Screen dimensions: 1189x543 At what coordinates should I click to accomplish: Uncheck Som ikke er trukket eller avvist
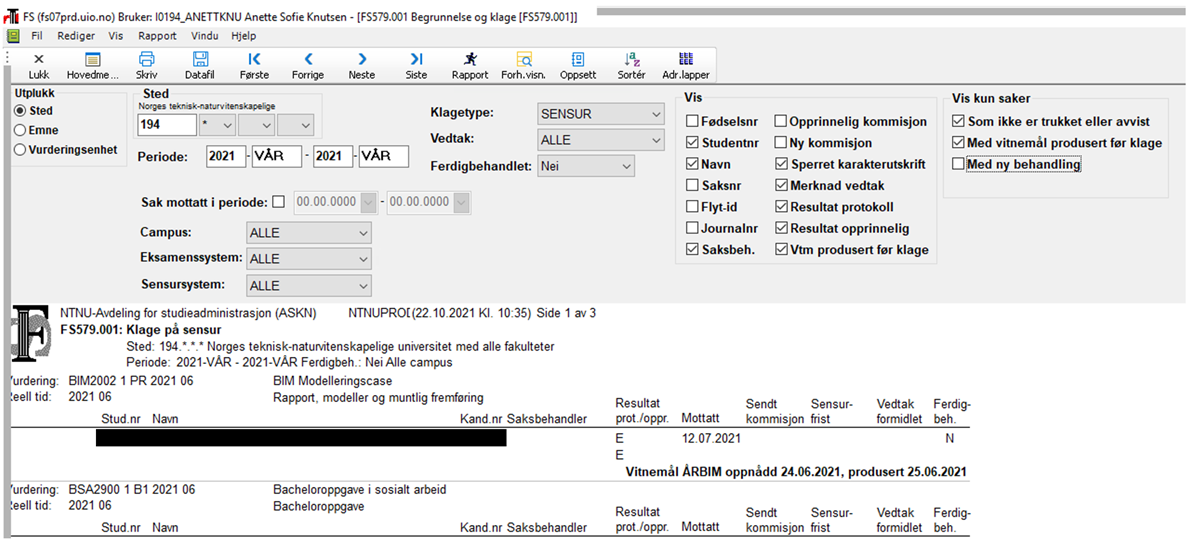(x=958, y=121)
